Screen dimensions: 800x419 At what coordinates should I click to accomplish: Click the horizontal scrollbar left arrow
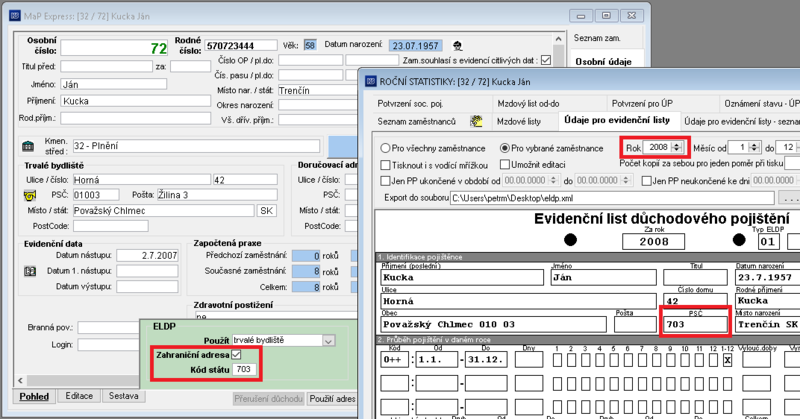click(20, 380)
